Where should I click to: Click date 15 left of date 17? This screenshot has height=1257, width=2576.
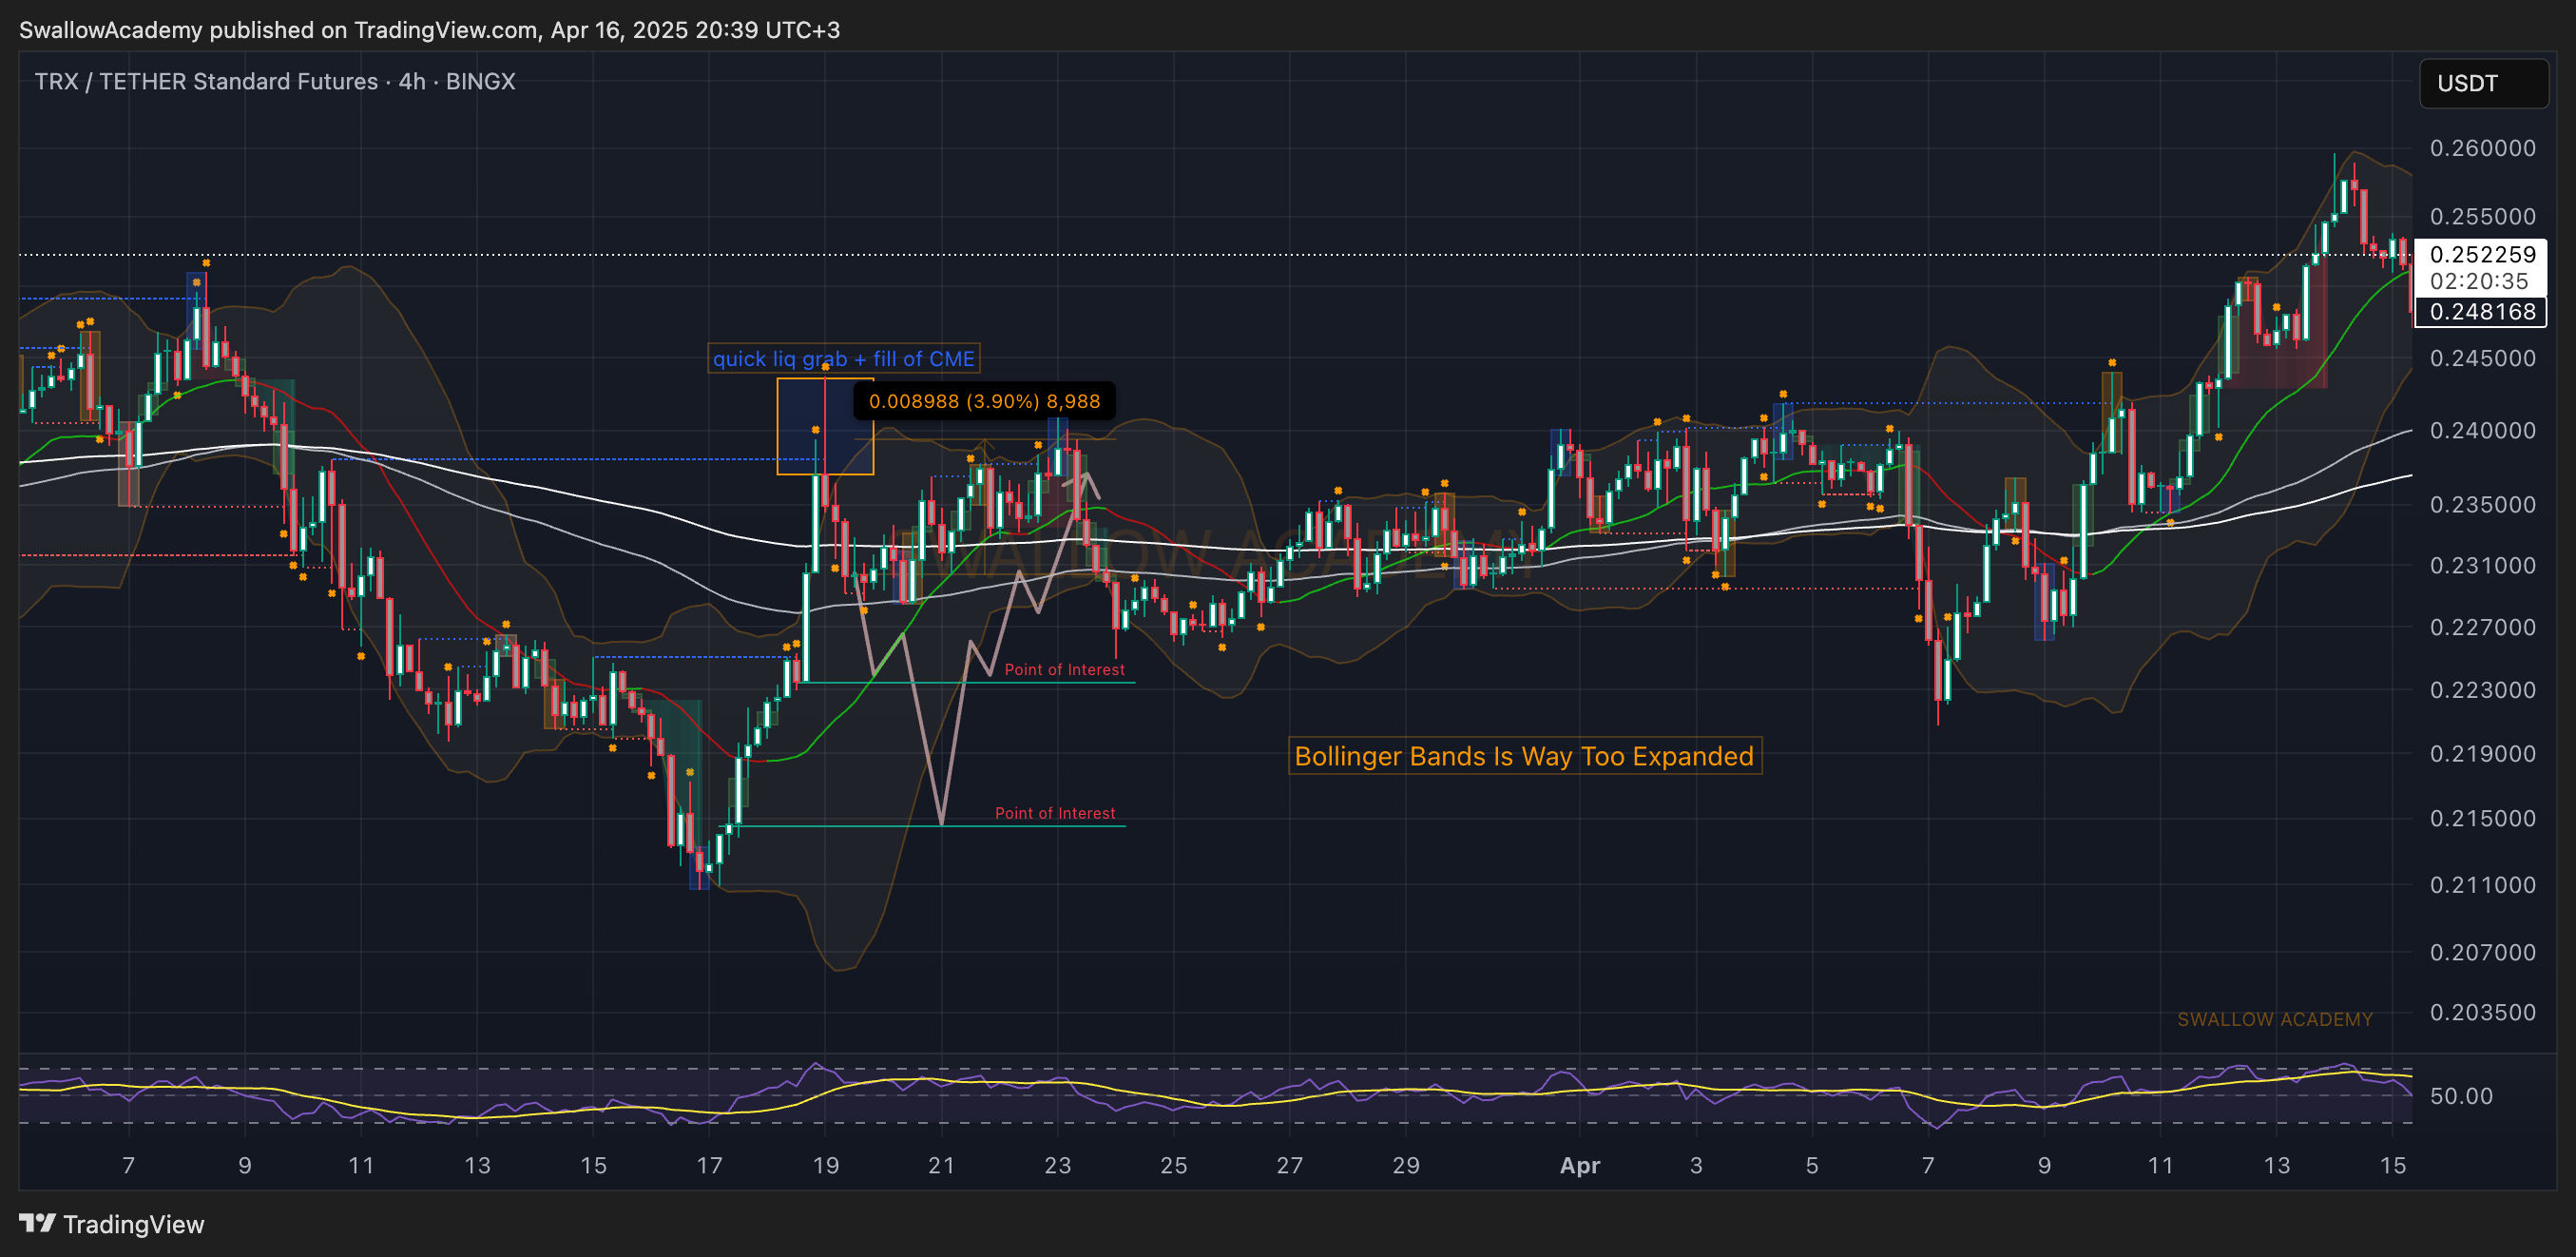pos(594,1165)
